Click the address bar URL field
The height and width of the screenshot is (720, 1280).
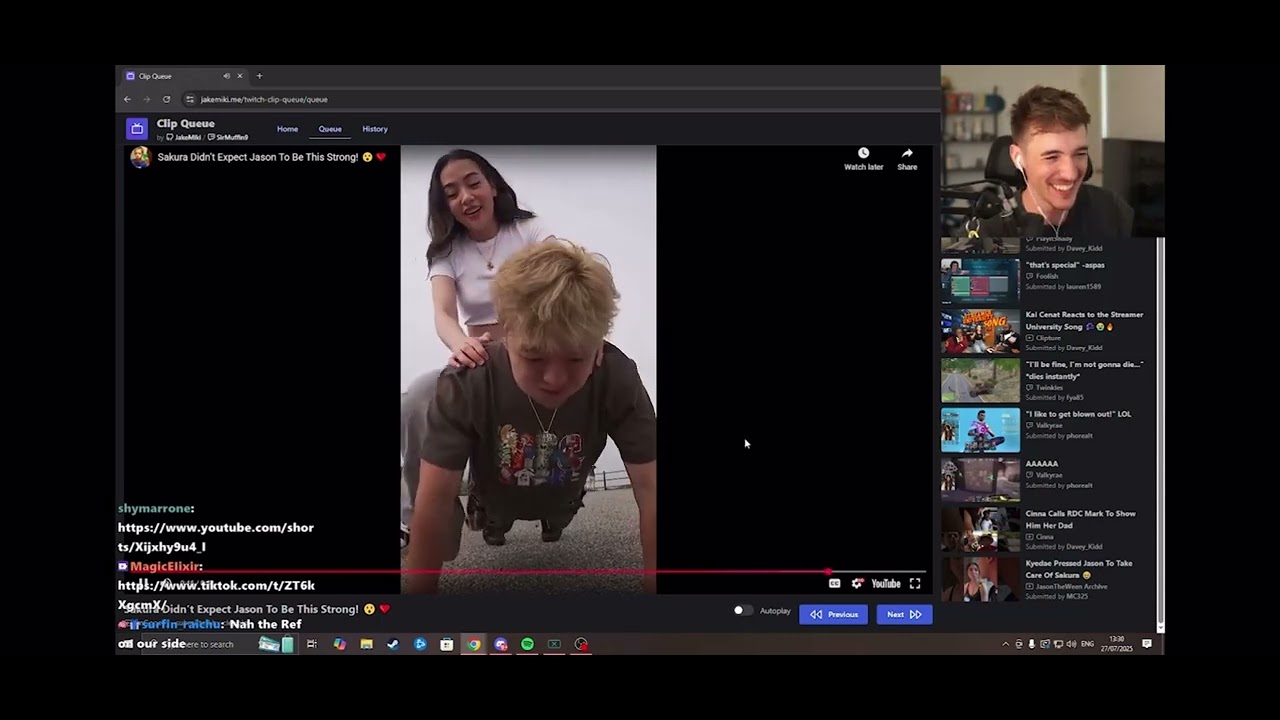(560, 99)
